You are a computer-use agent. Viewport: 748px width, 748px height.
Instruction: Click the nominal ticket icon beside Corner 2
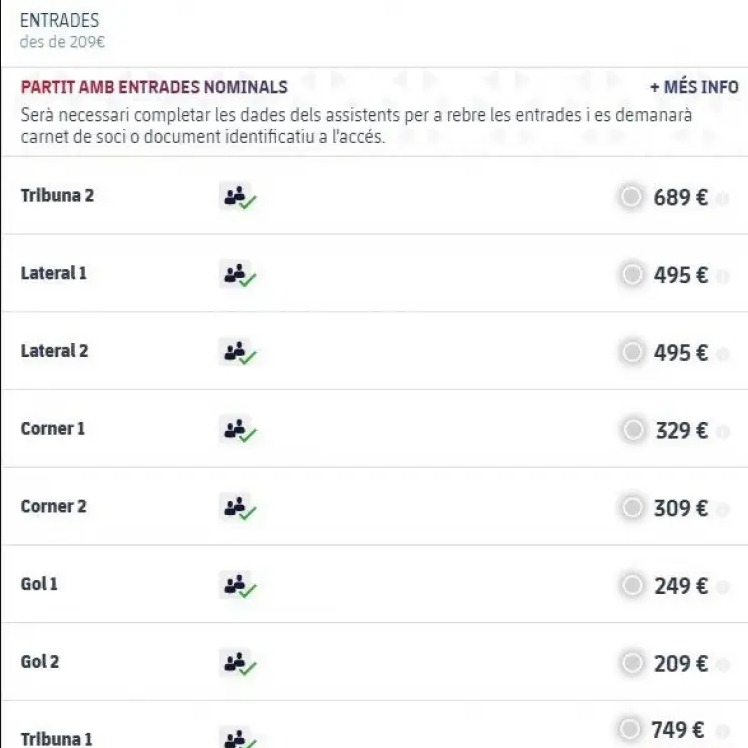click(x=239, y=507)
